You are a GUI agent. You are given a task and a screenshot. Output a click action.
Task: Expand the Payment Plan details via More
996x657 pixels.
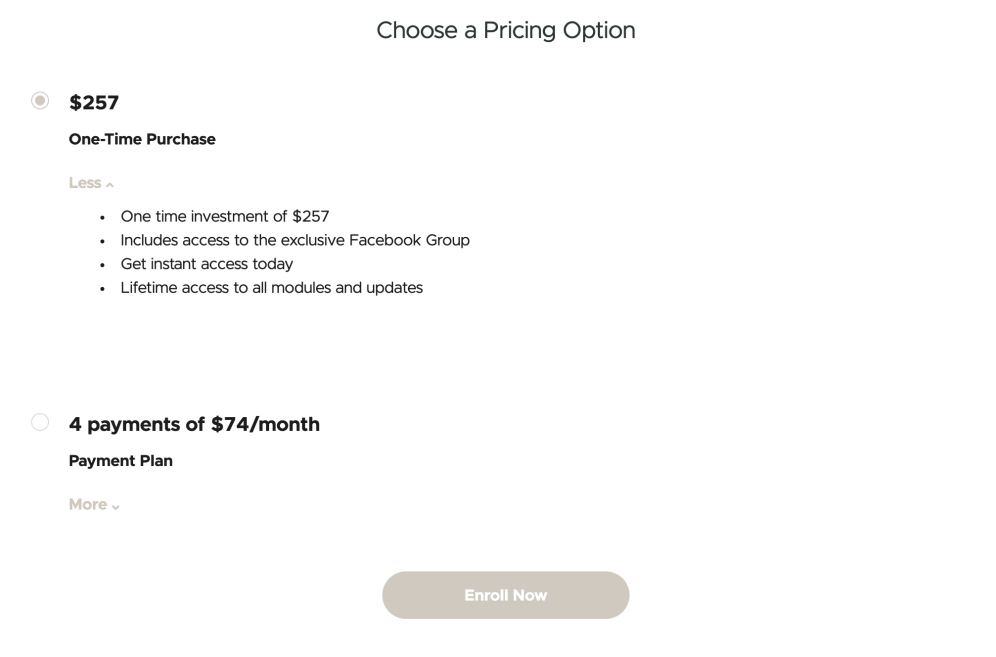(x=87, y=504)
